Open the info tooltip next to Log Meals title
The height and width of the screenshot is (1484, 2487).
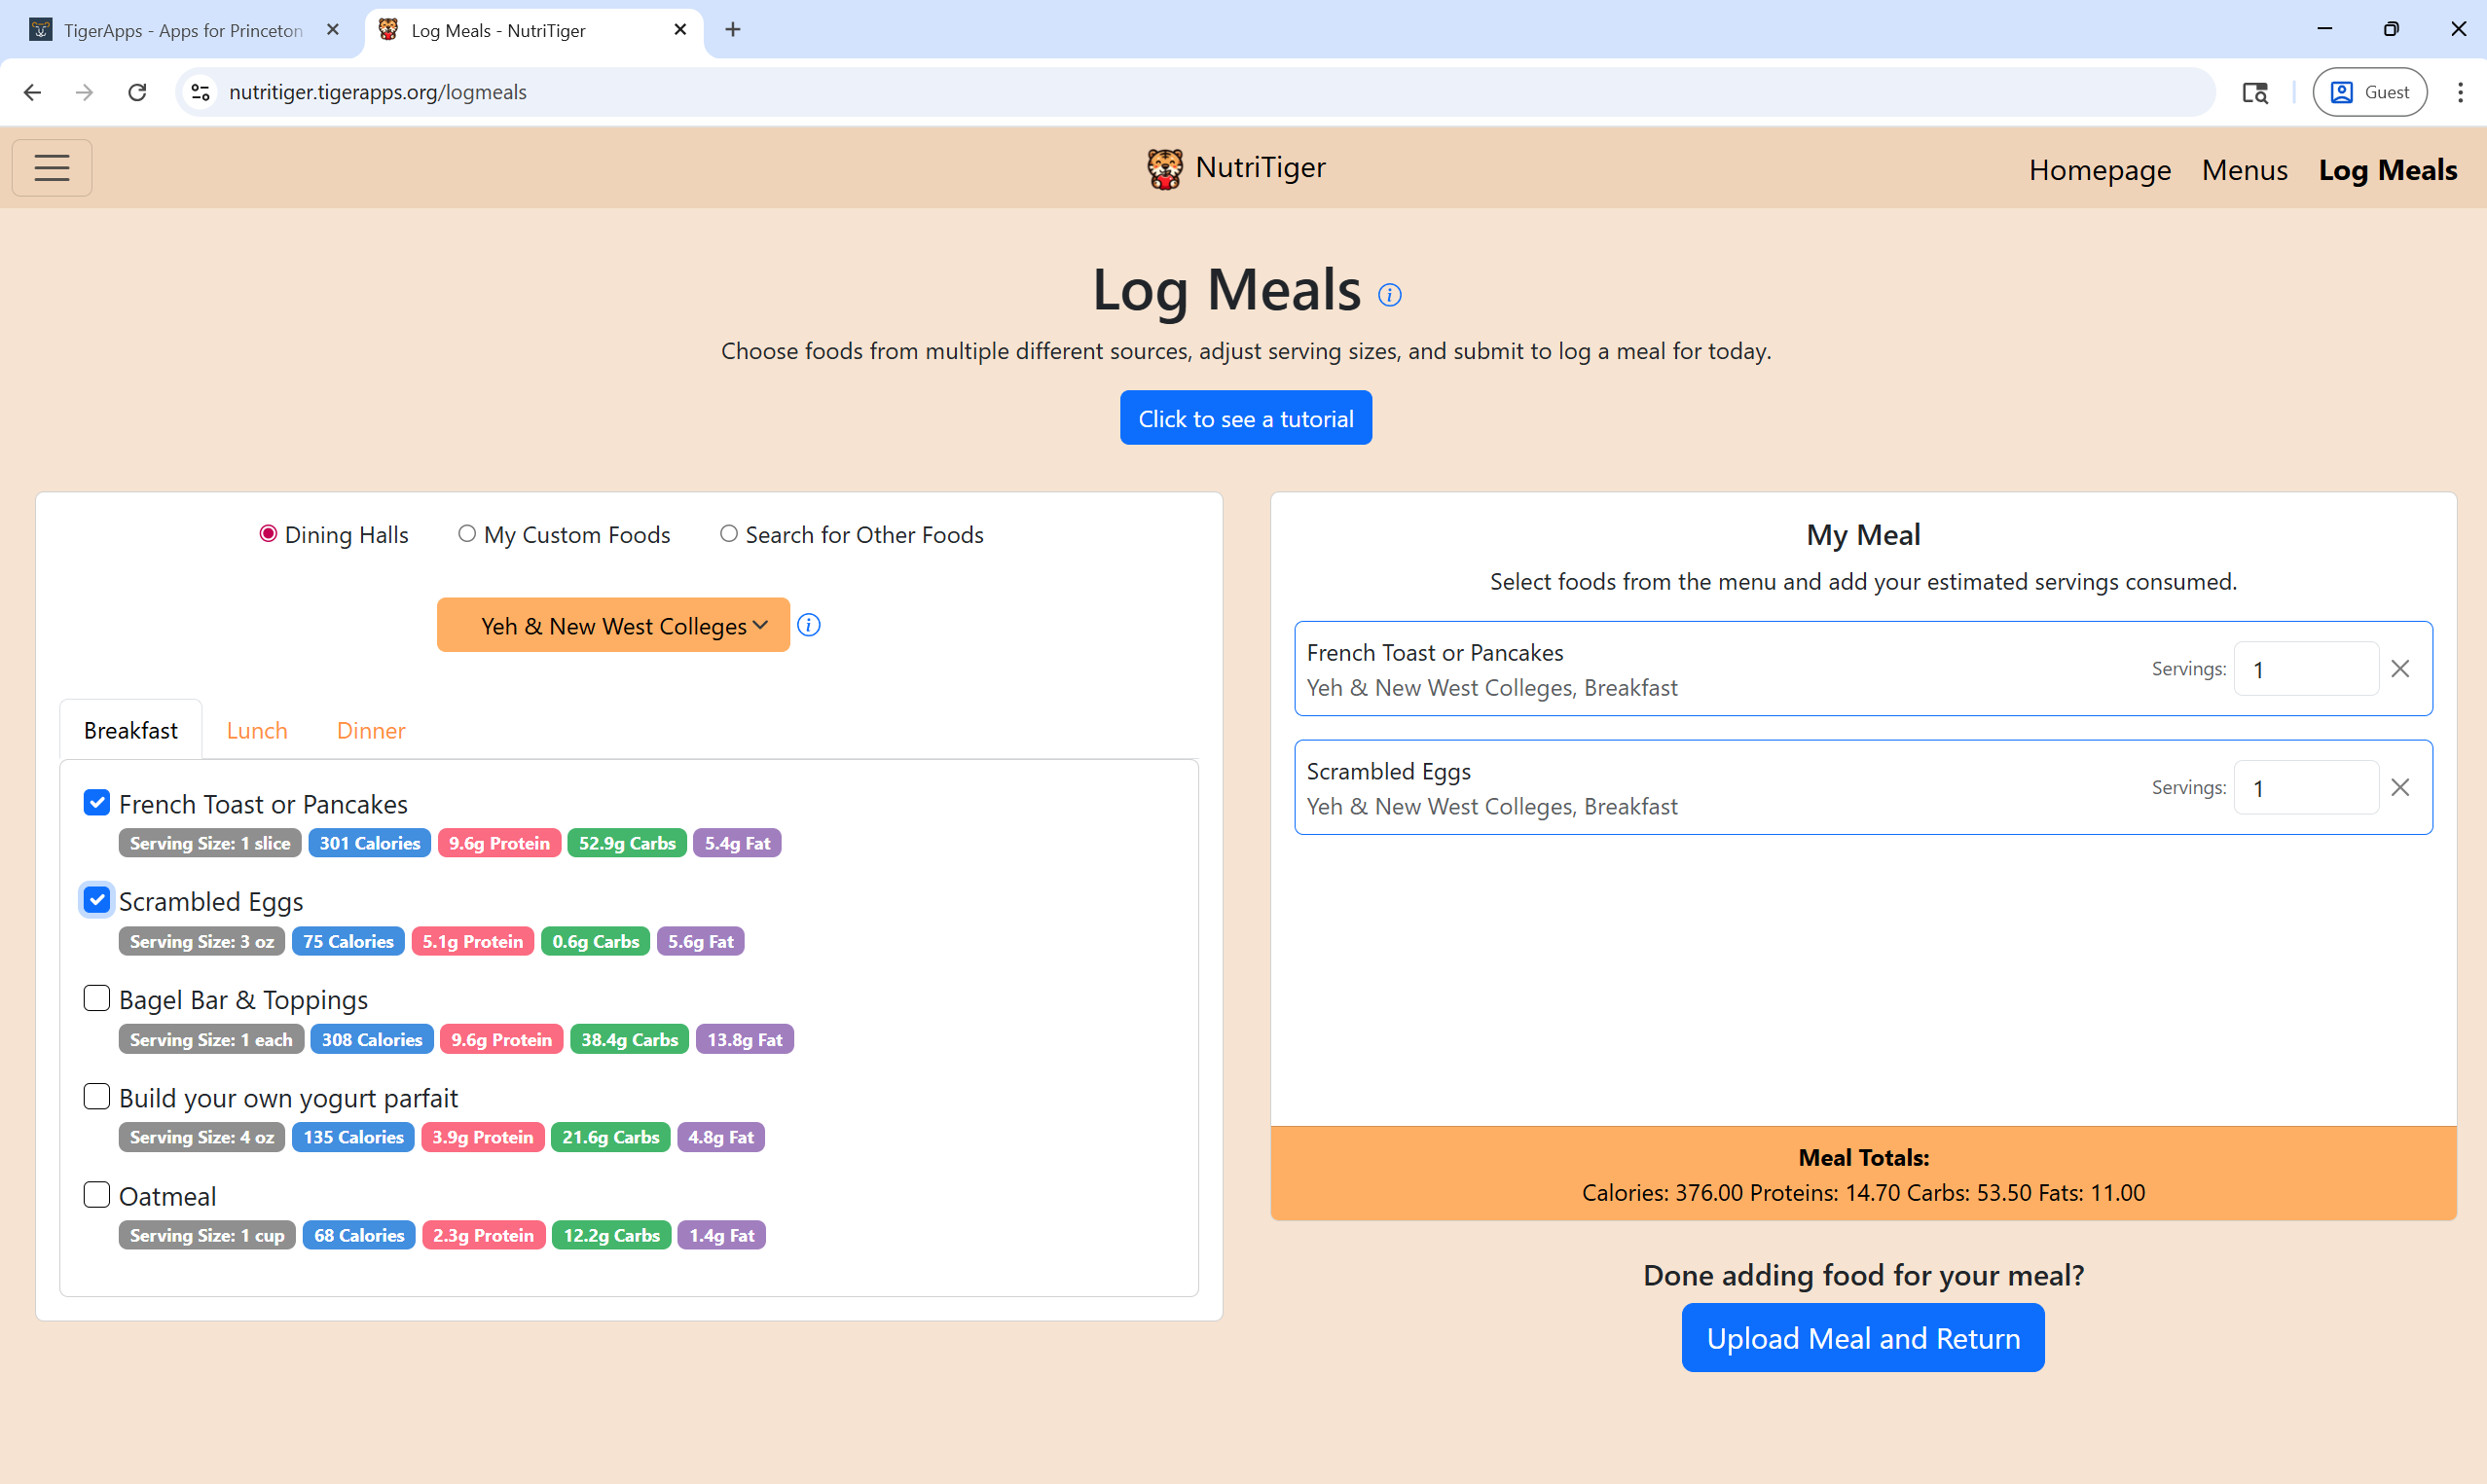point(1390,295)
